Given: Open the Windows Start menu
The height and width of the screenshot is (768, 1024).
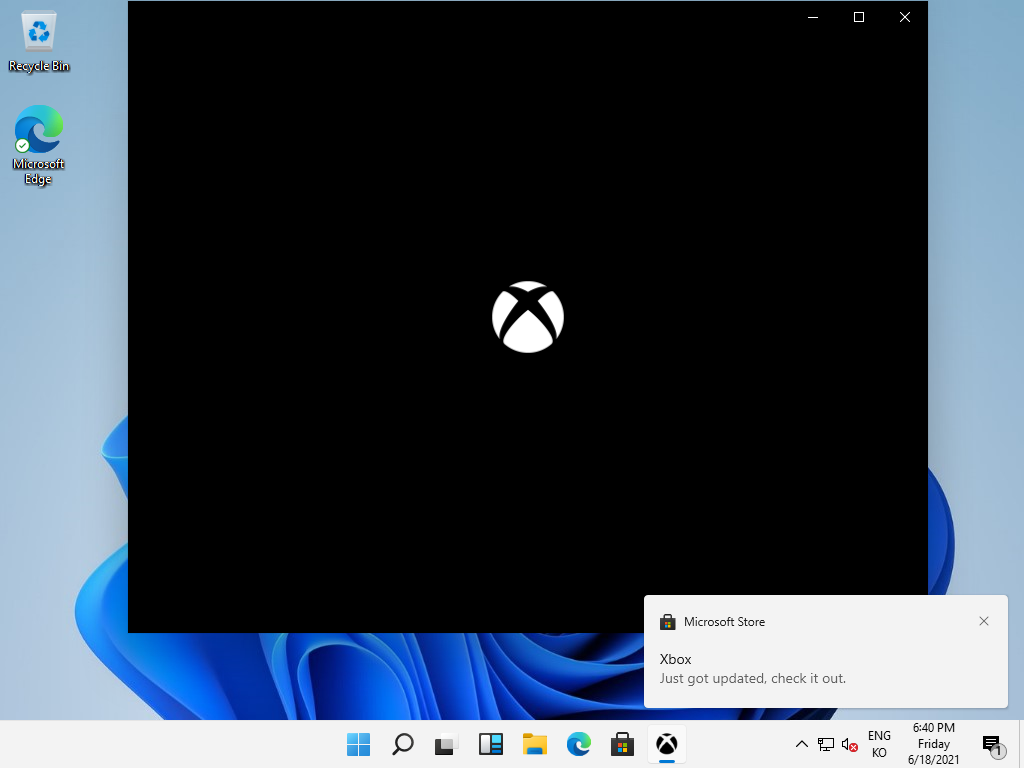Looking at the screenshot, I should [359, 744].
